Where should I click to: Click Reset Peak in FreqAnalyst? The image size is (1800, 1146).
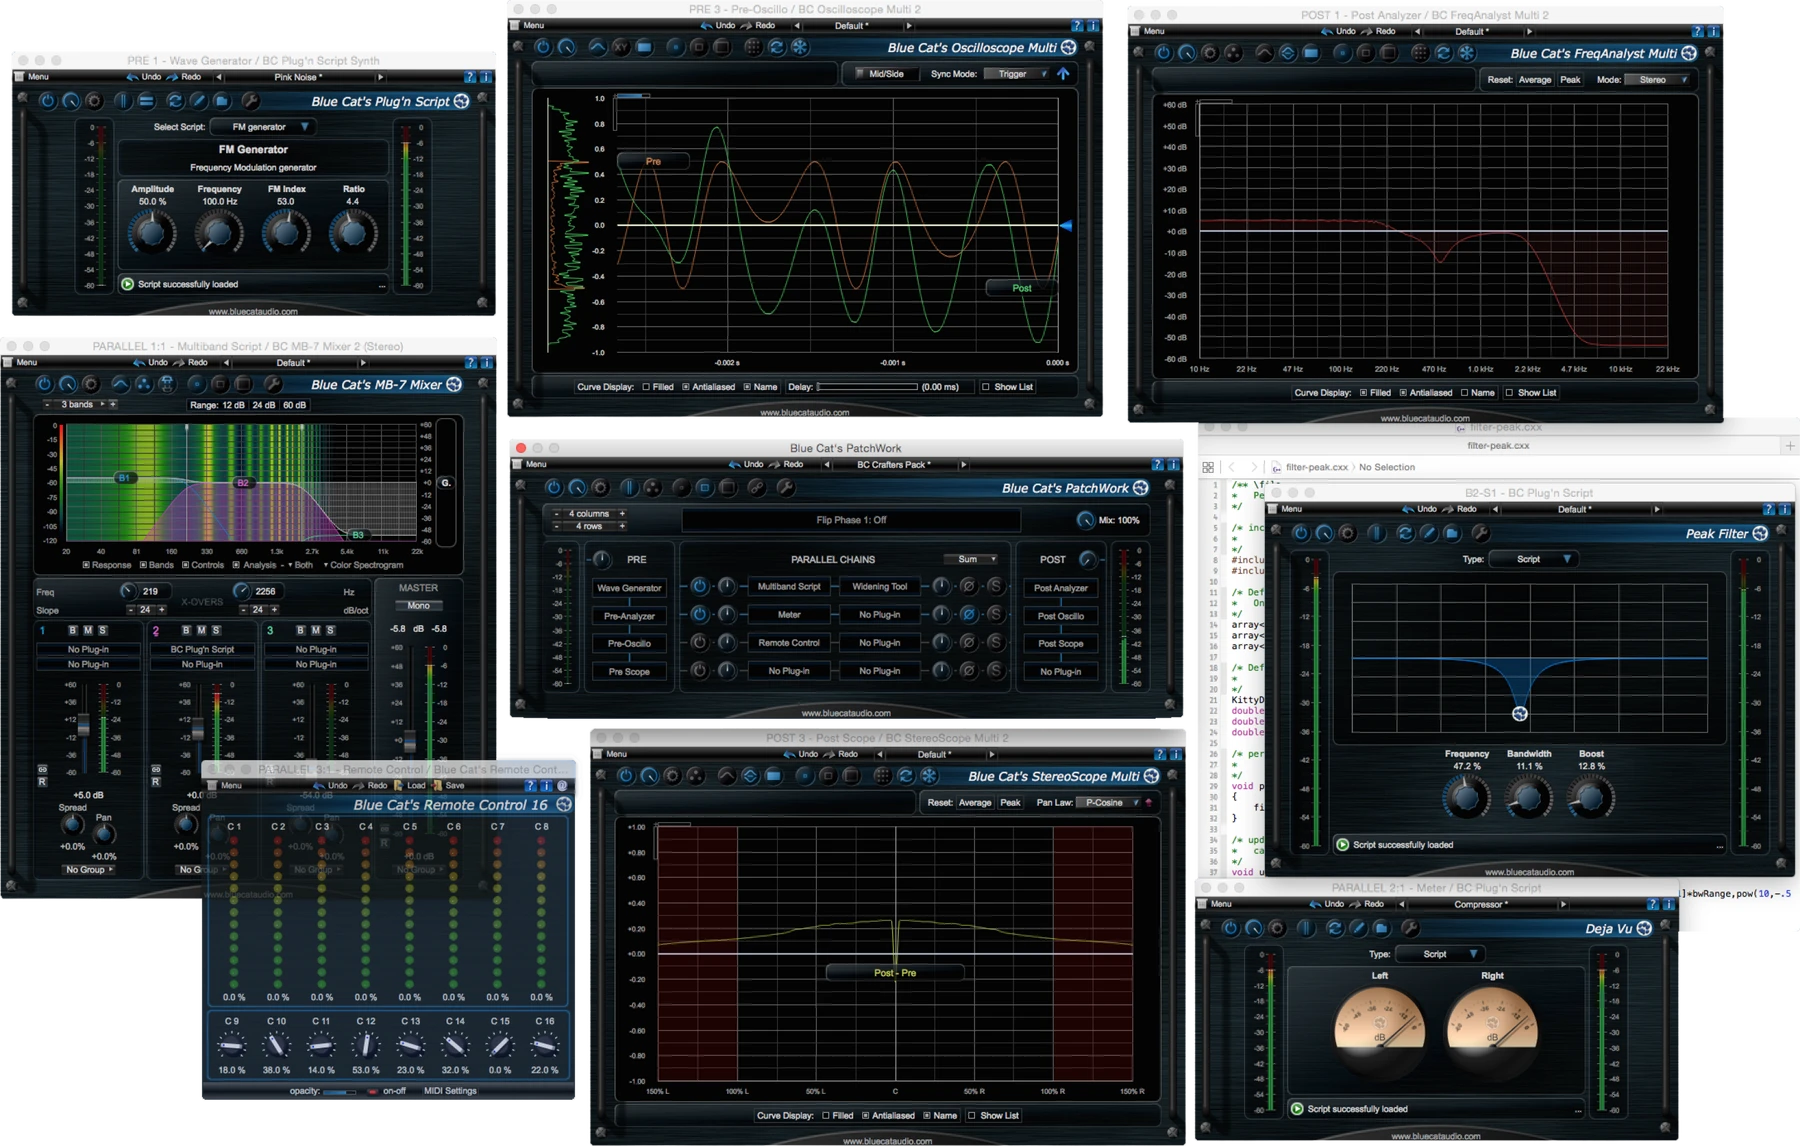coord(1570,80)
